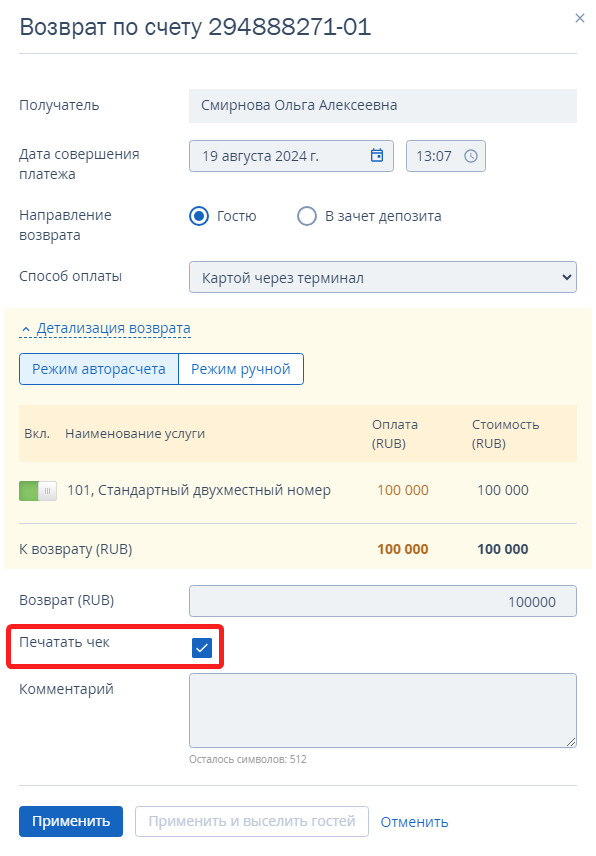
Task: Toggle off the room 101 service switch
Action: point(38,491)
